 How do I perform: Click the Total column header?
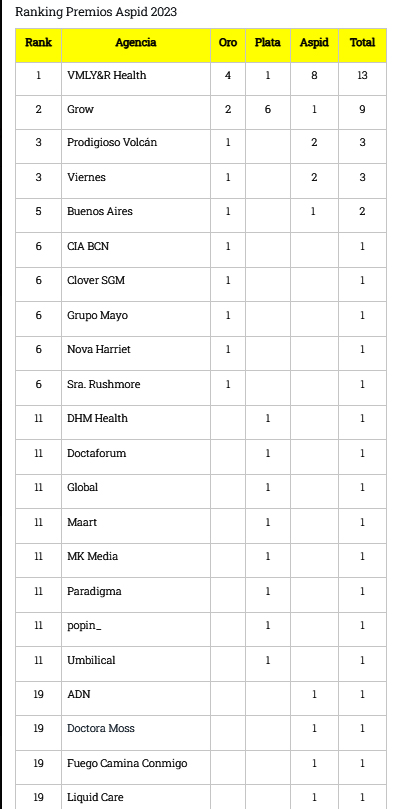point(362,45)
